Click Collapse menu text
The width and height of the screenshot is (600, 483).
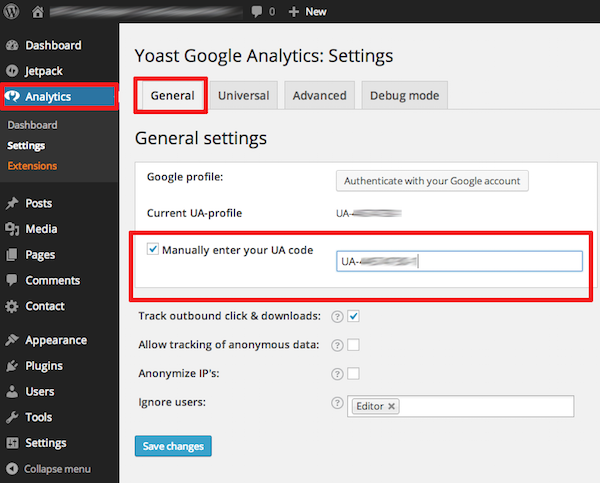point(57,469)
